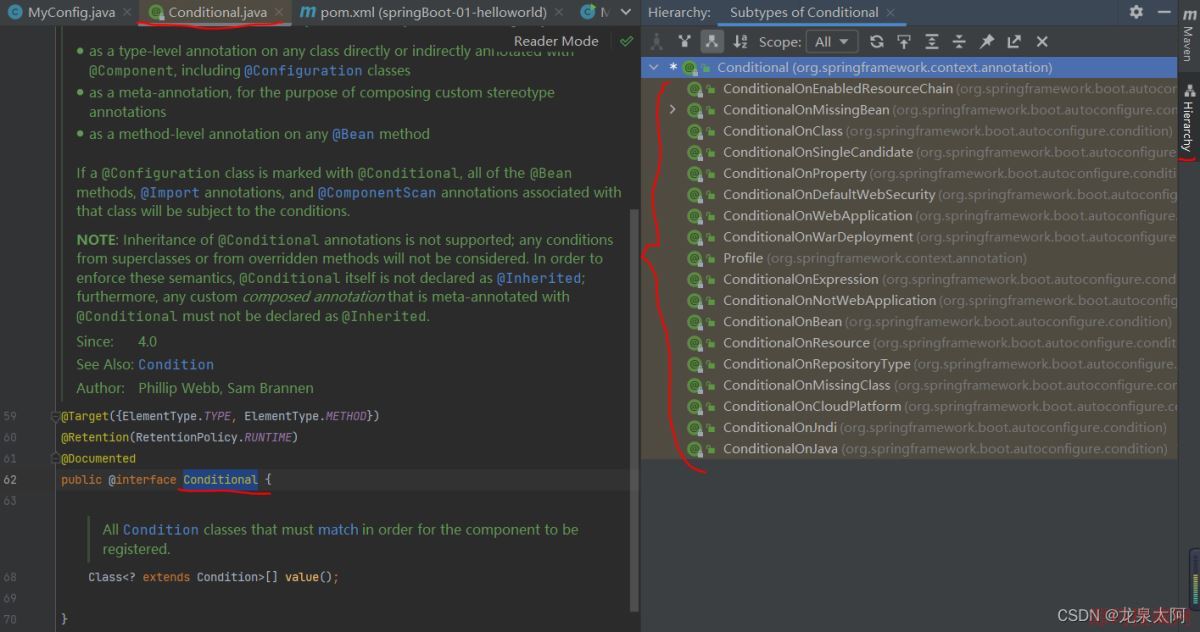The height and width of the screenshot is (632, 1200).
Task: Open hierarchy panel settings gear
Action: (x=1136, y=12)
